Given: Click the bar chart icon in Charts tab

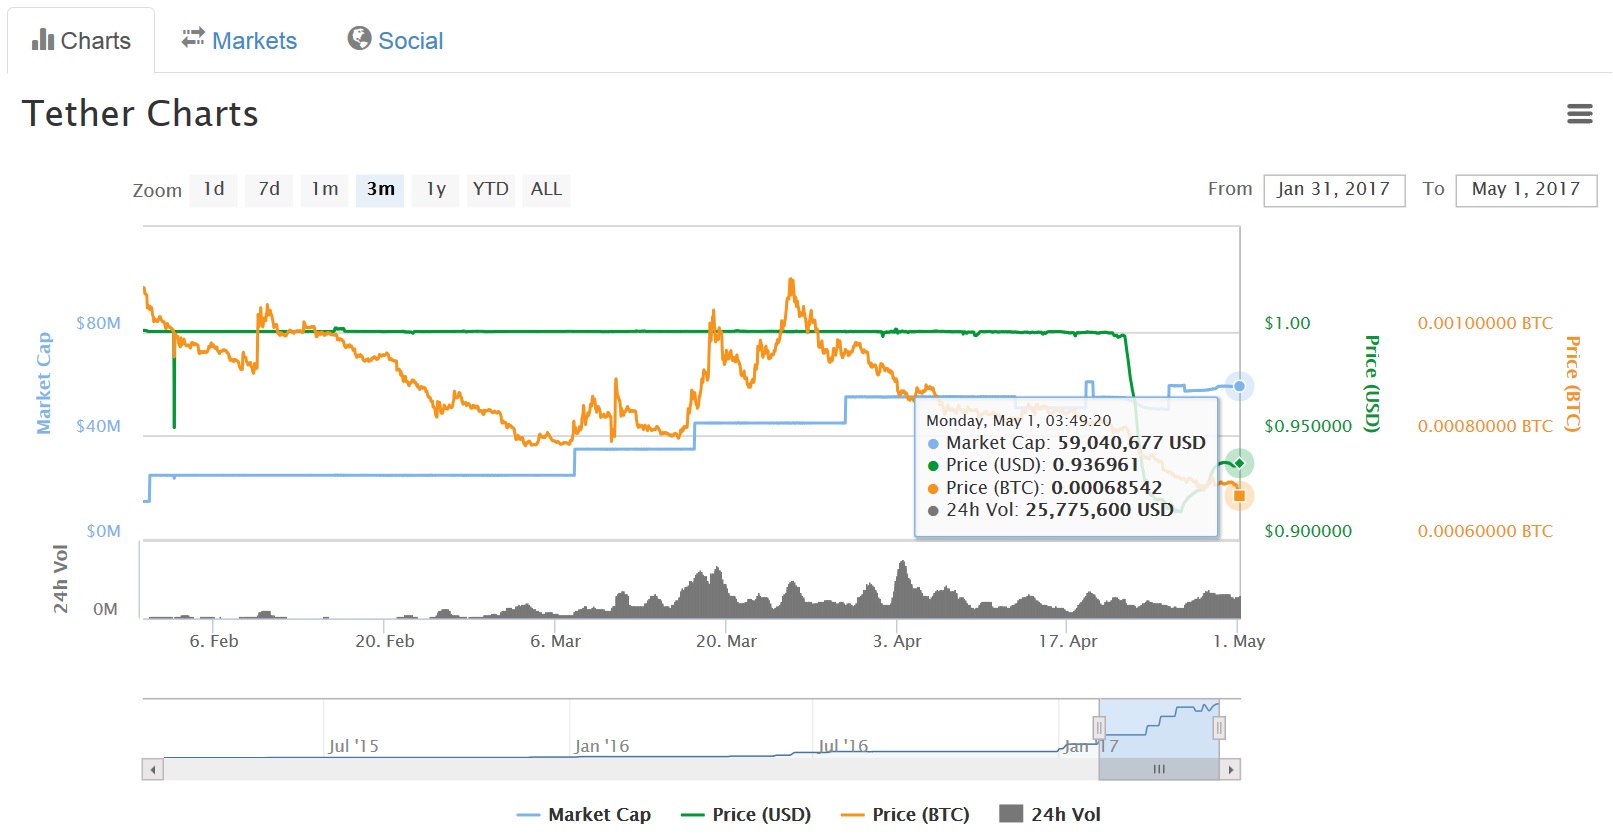Looking at the screenshot, I should pyautogui.click(x=43, y=40).
